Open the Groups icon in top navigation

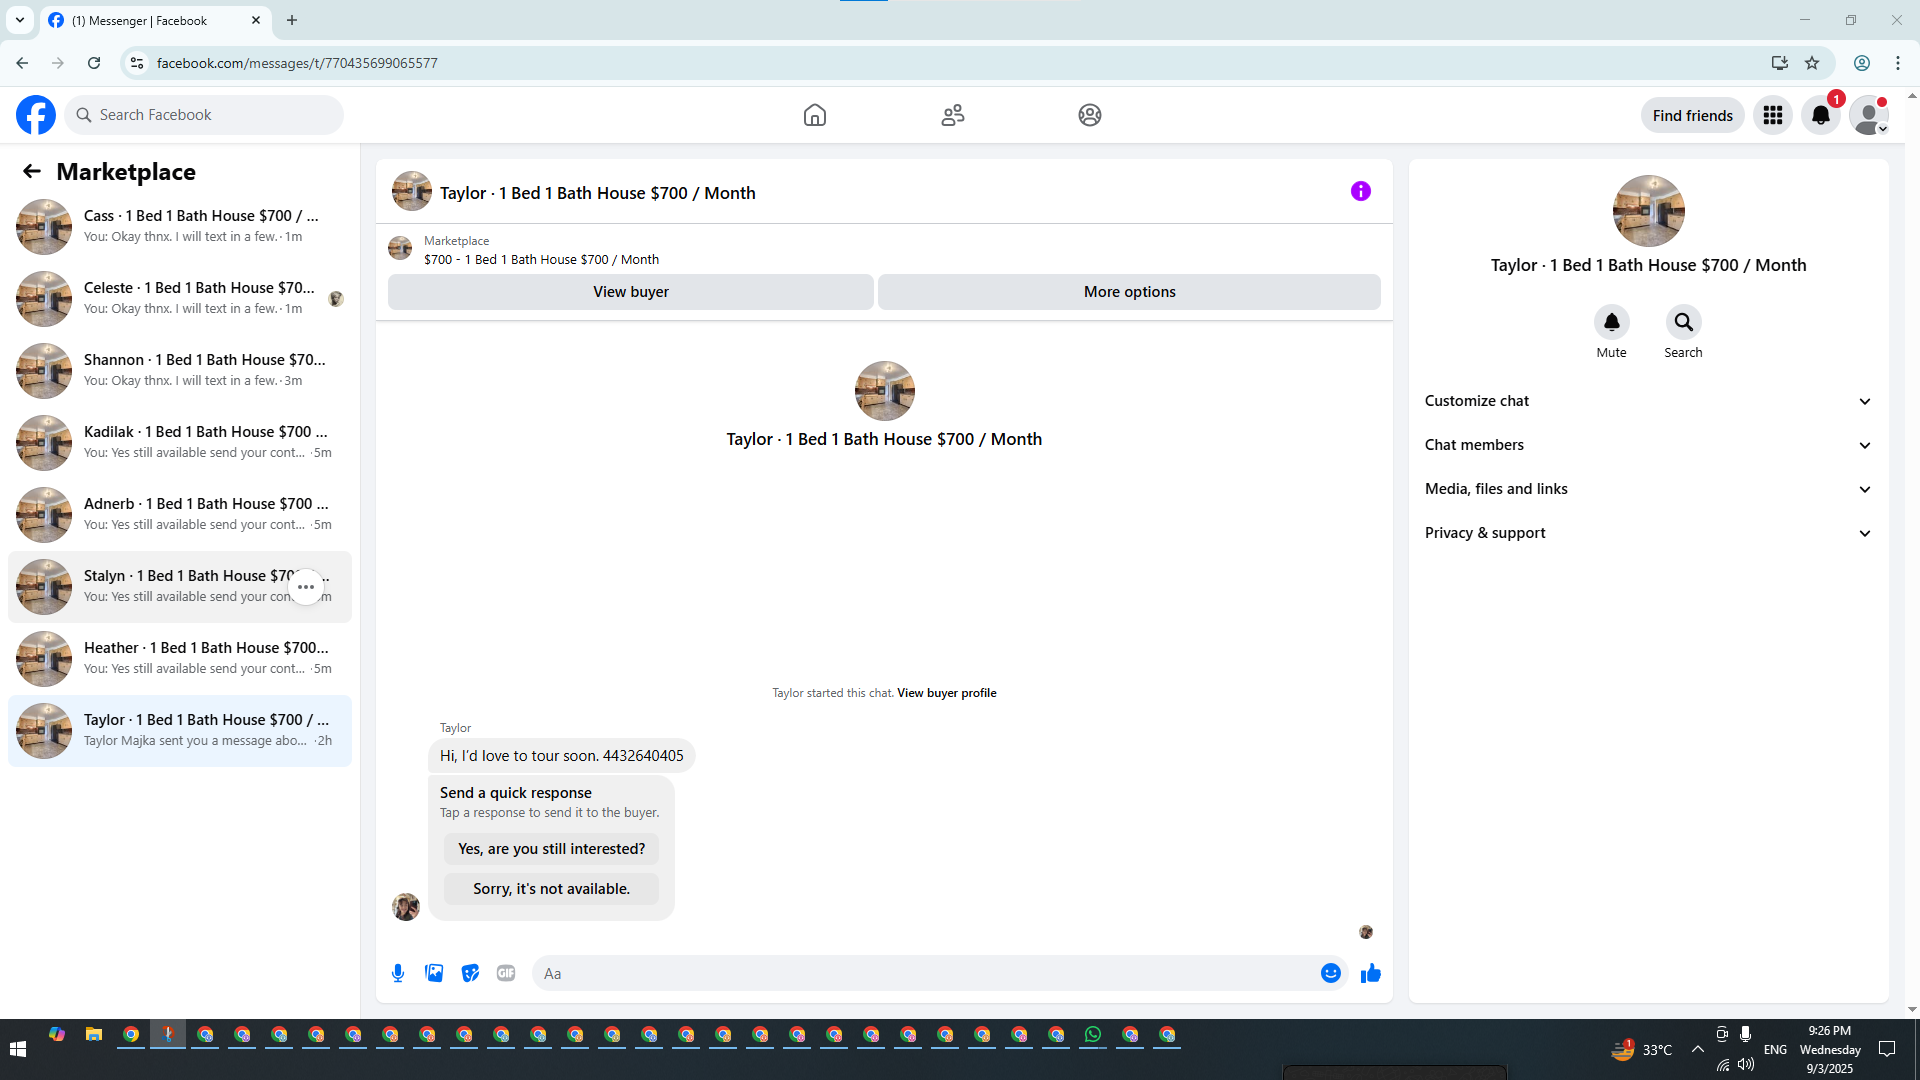(x=1090, y=115)
